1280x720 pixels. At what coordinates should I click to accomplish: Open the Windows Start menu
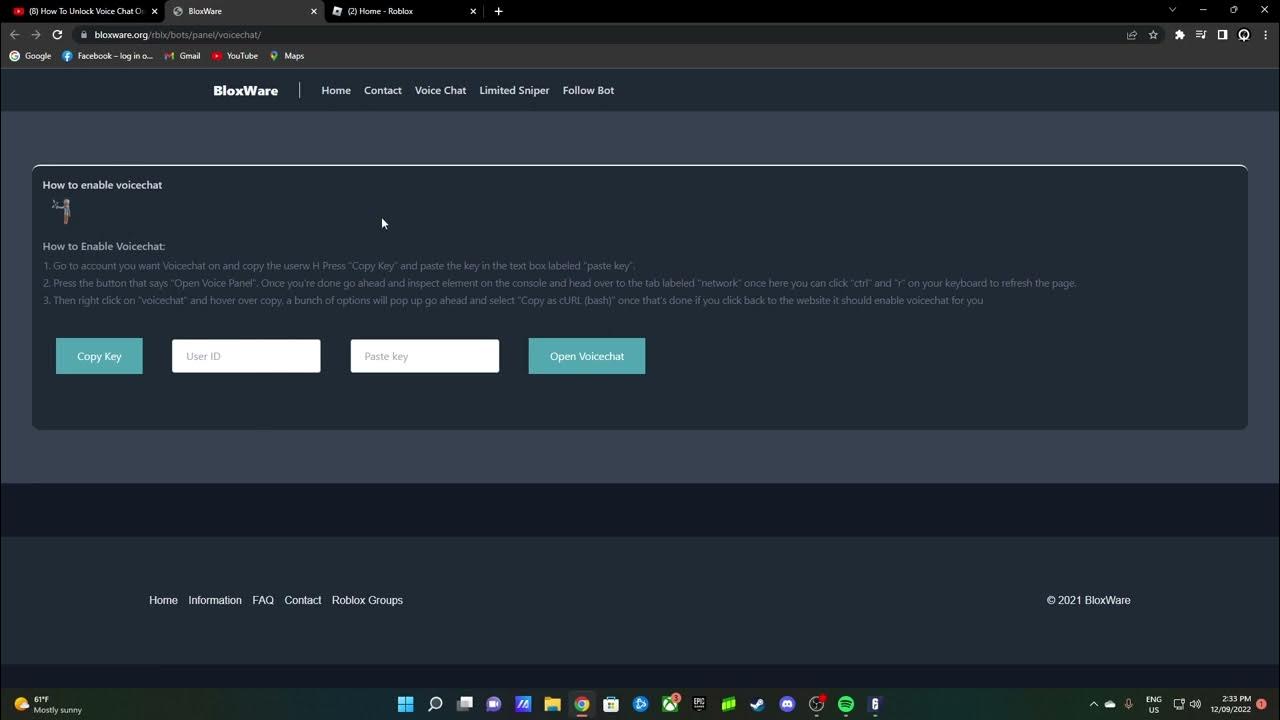coord(405,704)
